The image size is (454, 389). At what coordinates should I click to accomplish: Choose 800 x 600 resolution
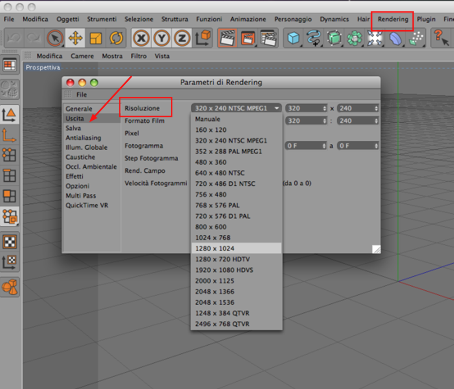pos(236,227)
